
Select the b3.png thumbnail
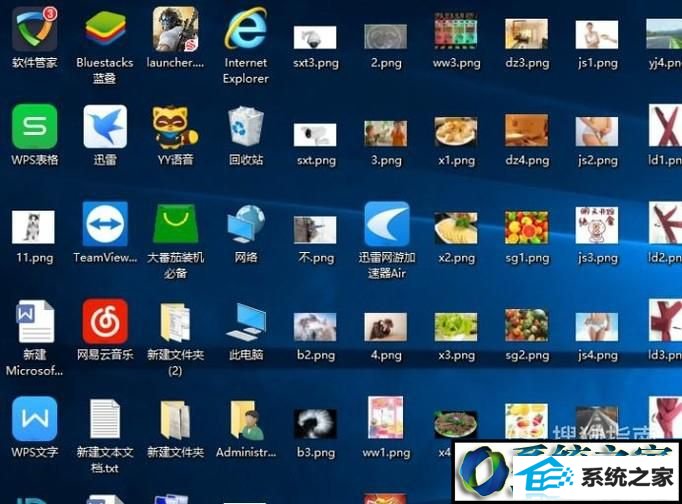(x=315, y=424)
